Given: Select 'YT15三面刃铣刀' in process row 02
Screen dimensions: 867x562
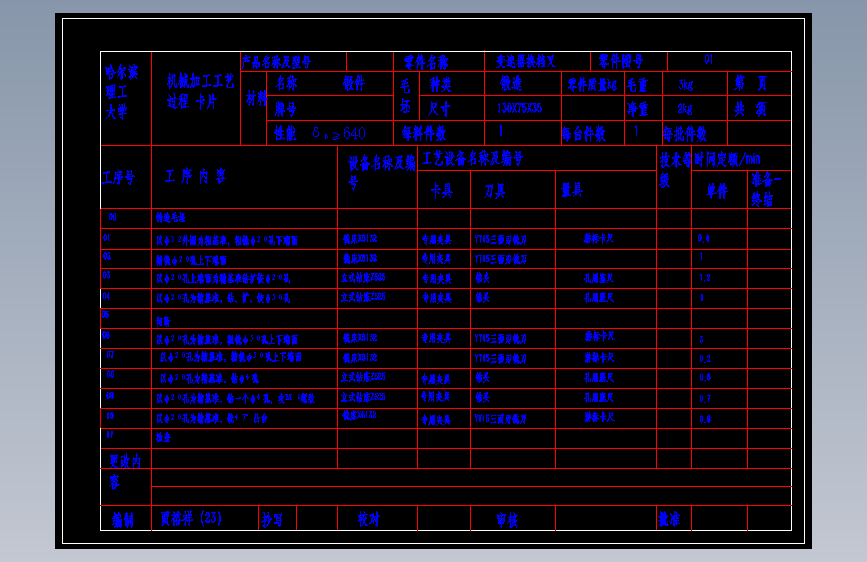Looking at the screenshot, I should pyautogui.click(x=500, y=259).
